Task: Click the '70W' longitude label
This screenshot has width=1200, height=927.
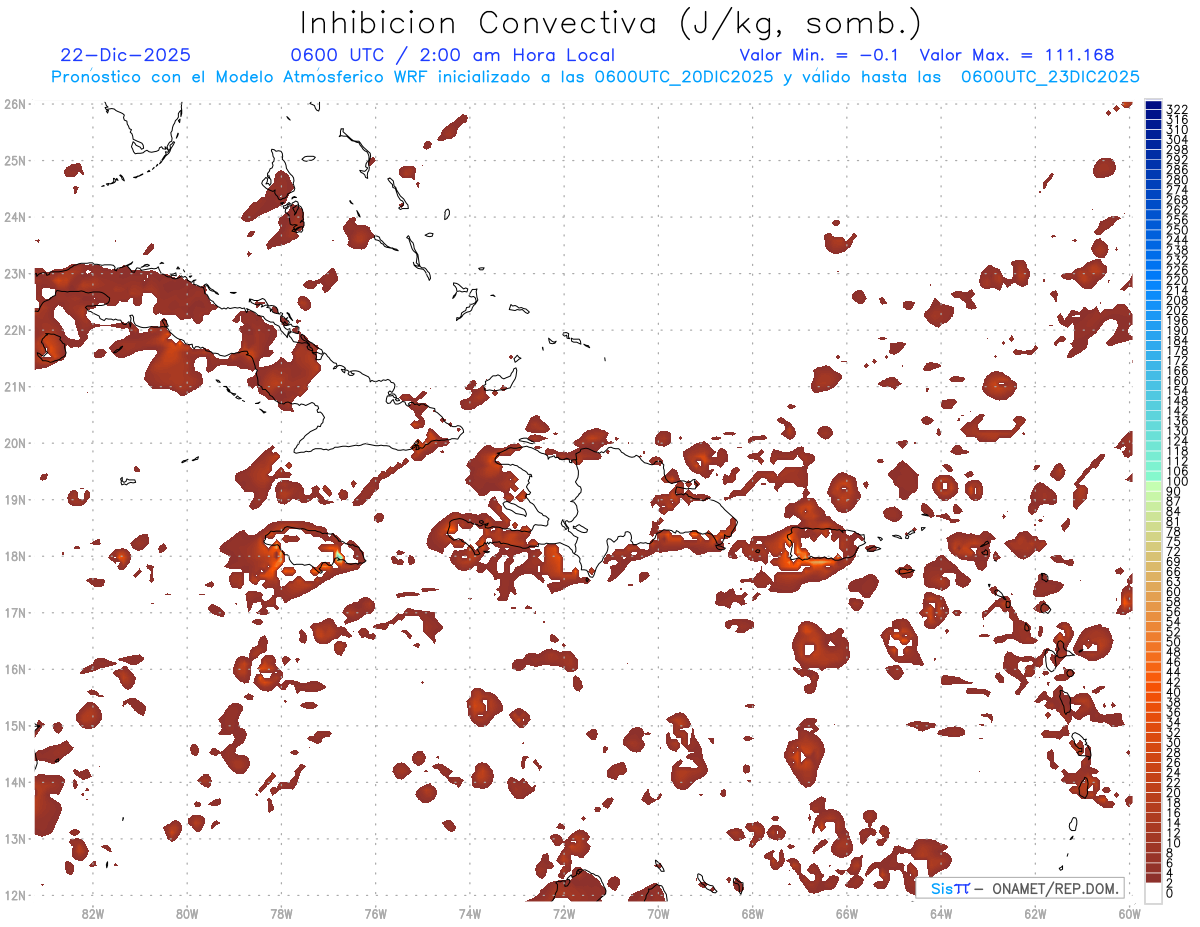Action: (658, 914)
